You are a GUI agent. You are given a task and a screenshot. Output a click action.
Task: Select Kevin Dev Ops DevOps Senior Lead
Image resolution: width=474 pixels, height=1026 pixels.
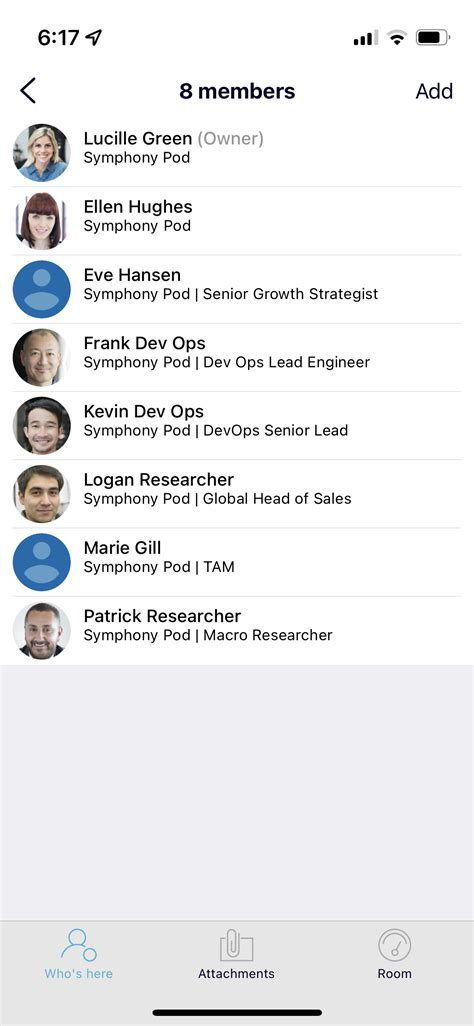pyautogui.click(x=237, y=425)
